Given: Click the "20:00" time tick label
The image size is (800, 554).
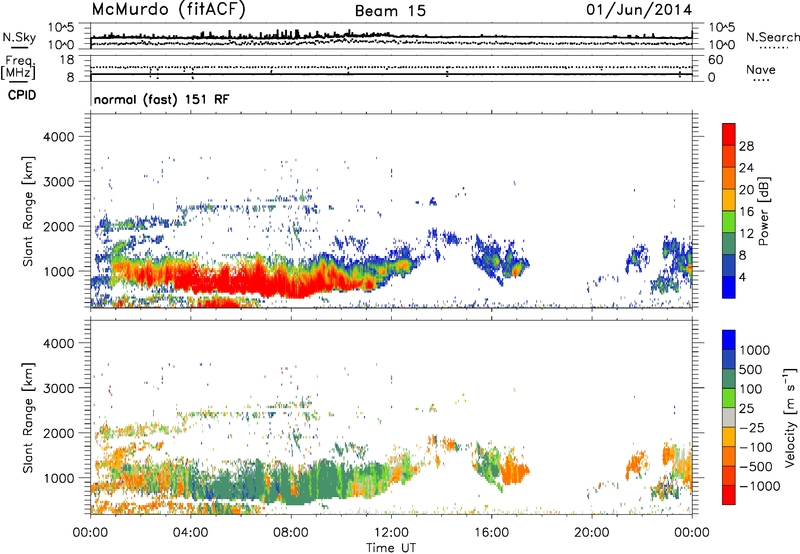Looking at the screenshot, I should pyautogui.click(x=592, y=533).
